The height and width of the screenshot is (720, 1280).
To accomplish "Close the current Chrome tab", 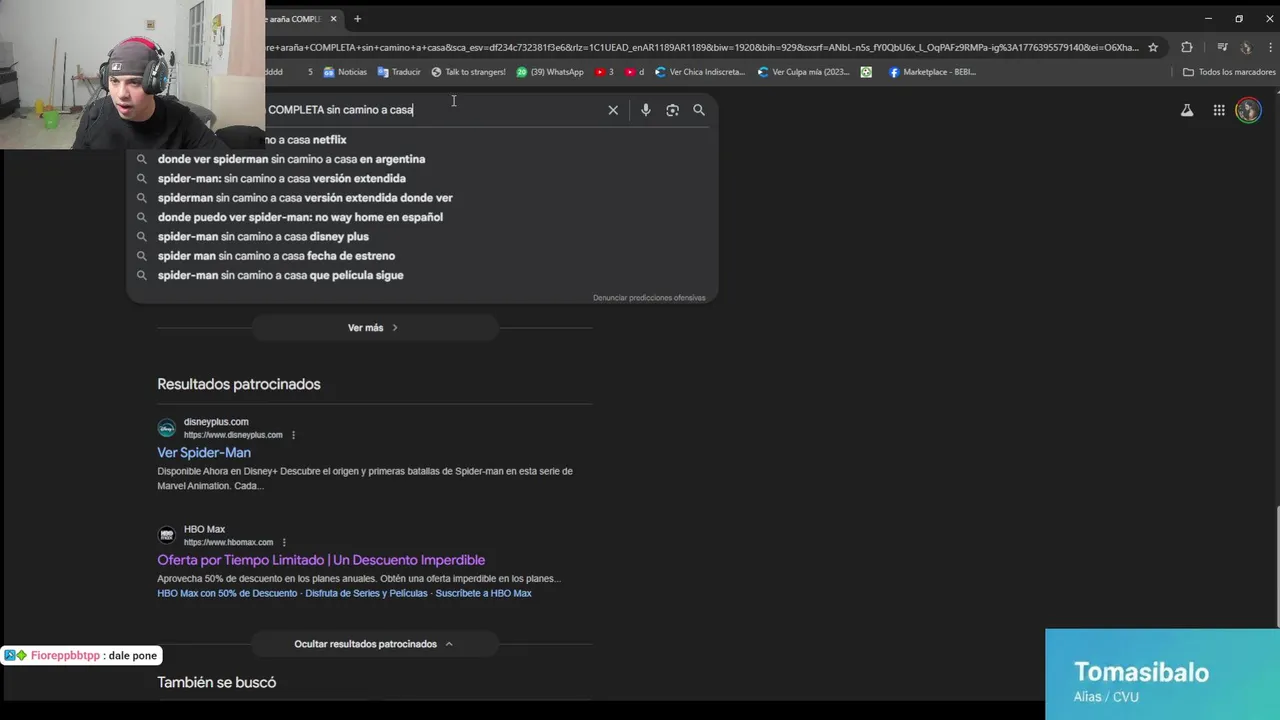I will coord(333,19).
